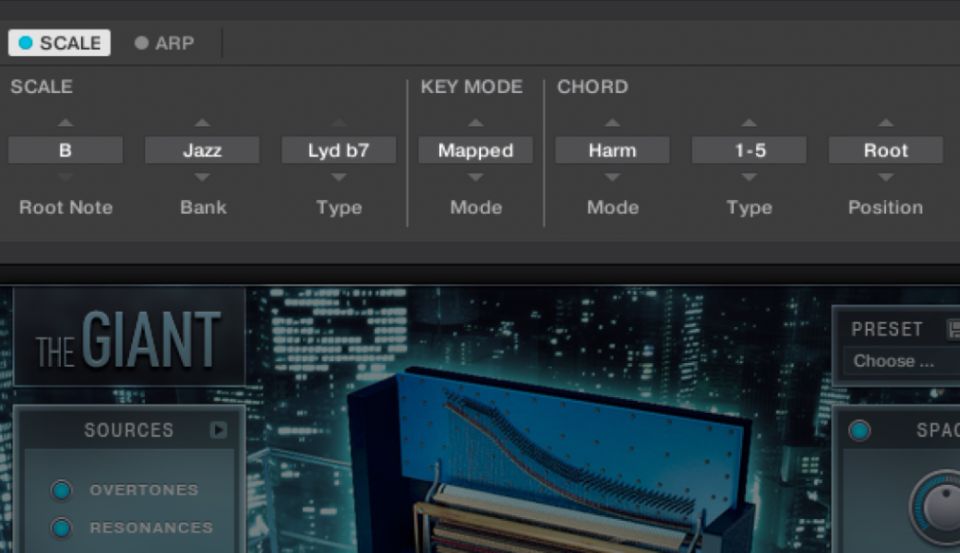Step Bank up with arrow above Jazz

tap(202, 123)
